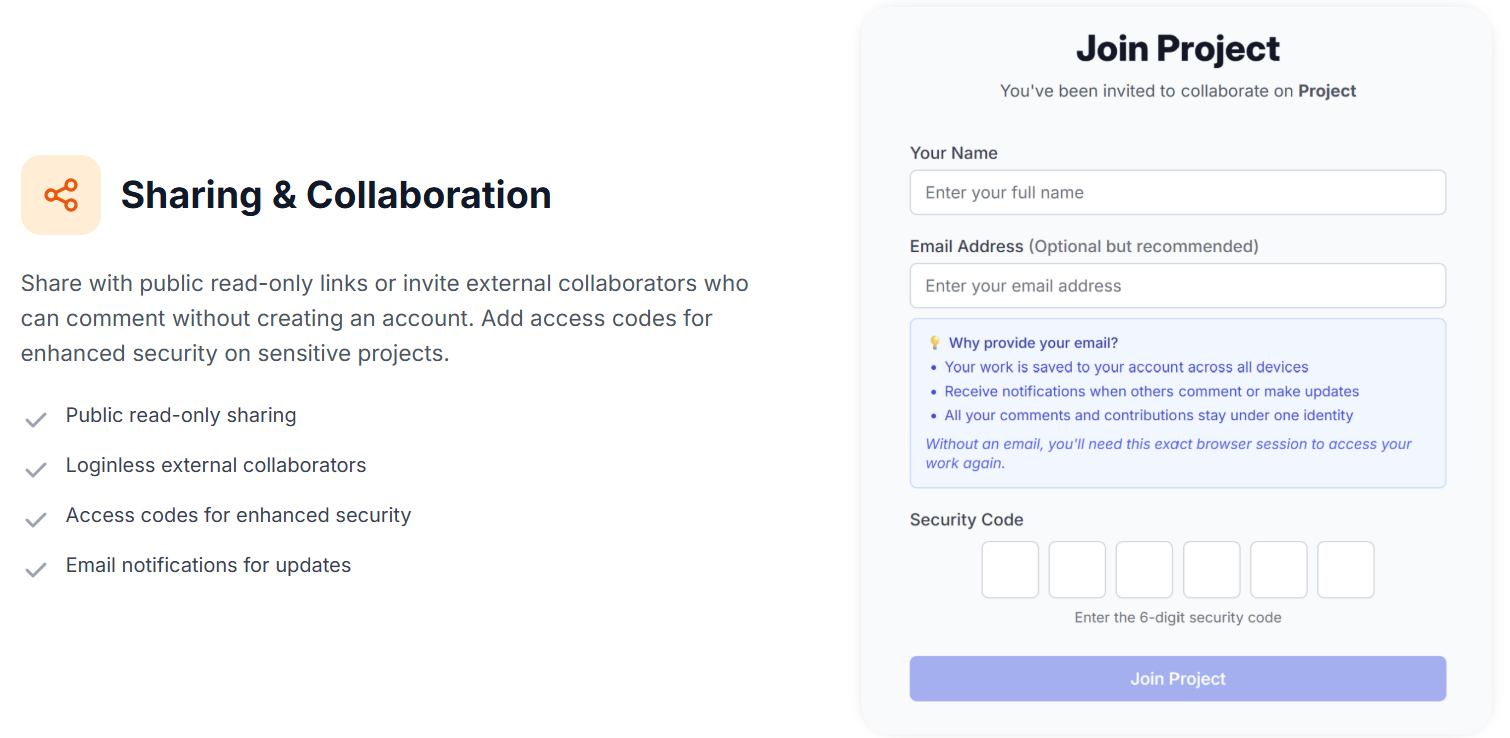Expand the Security Code section
The height and width of the screenshot is (738, 1510).
tap(966, 519)
